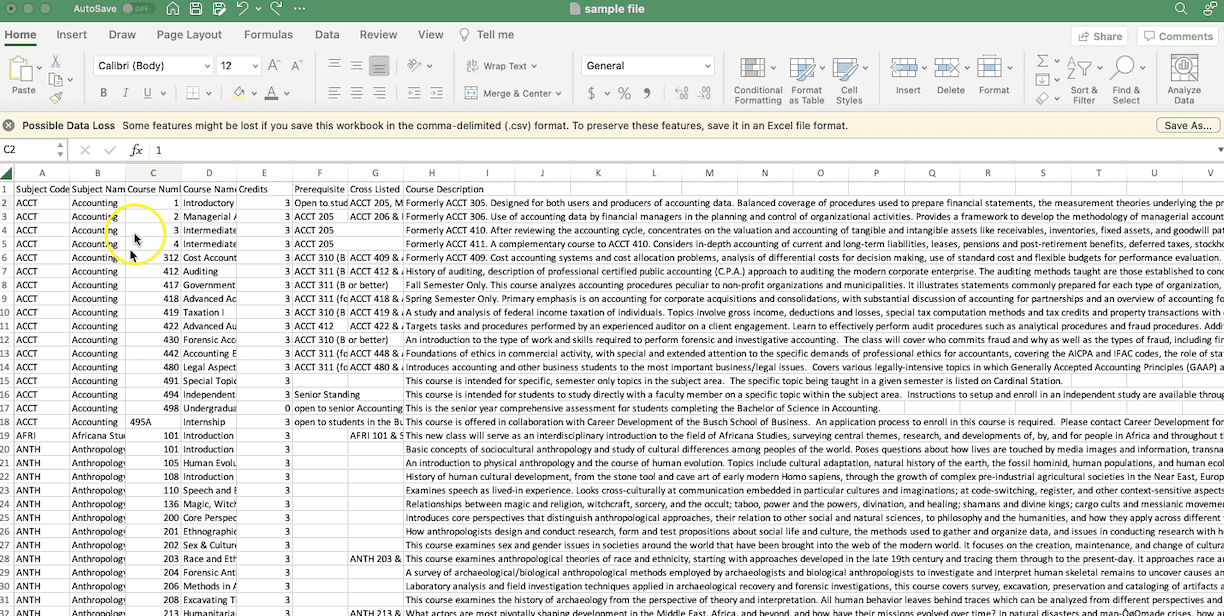Click the Save As... button in warning bar

coord(1188,126)
